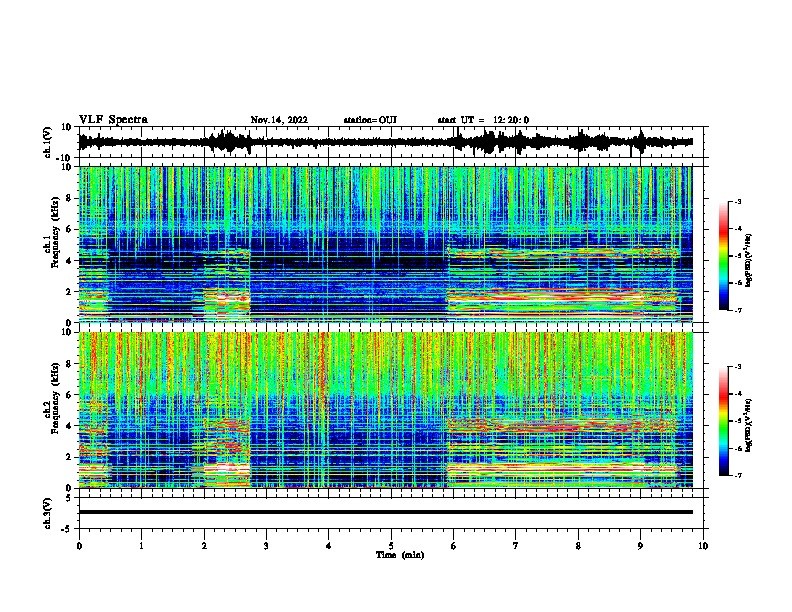Click the ch.1(V) waveform trace panel
The height and width of the screenshot is (612, 792).
tap(391, 142)
